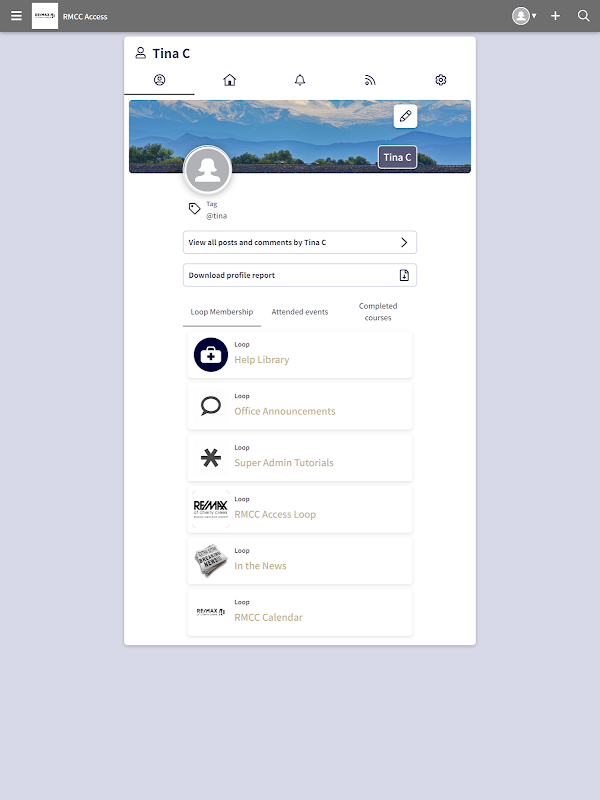Screen dimensions: 600x800
Task: Open the hamburger navigation menu
Action: (16, 16)
